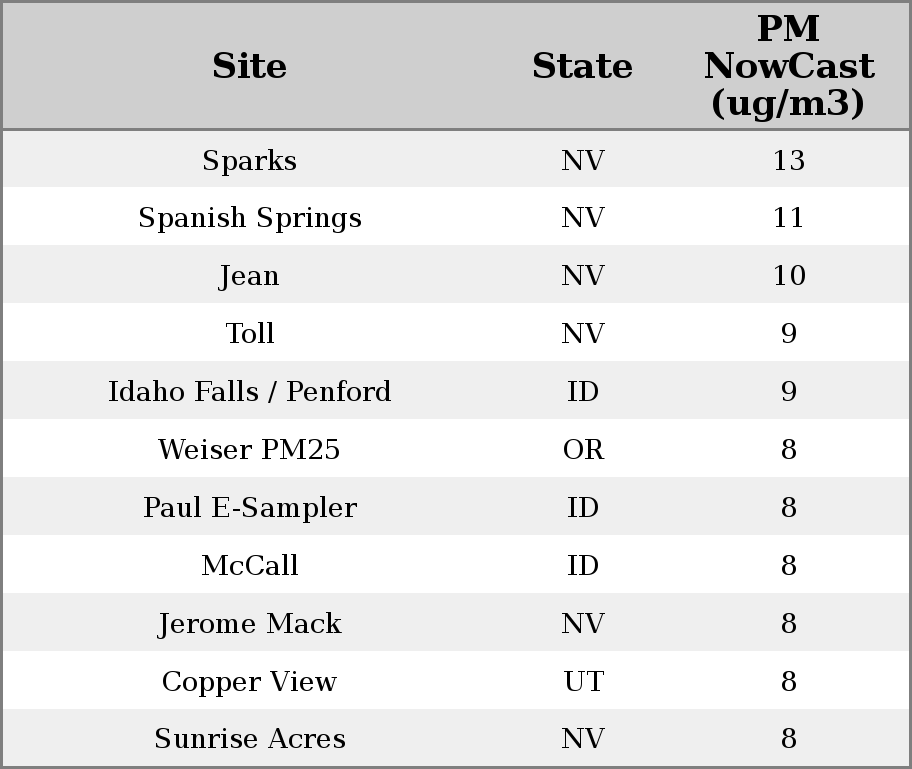This screenshot has width=912, height=769.
Task: Select the McCall site cell
Action: (249, 566)
